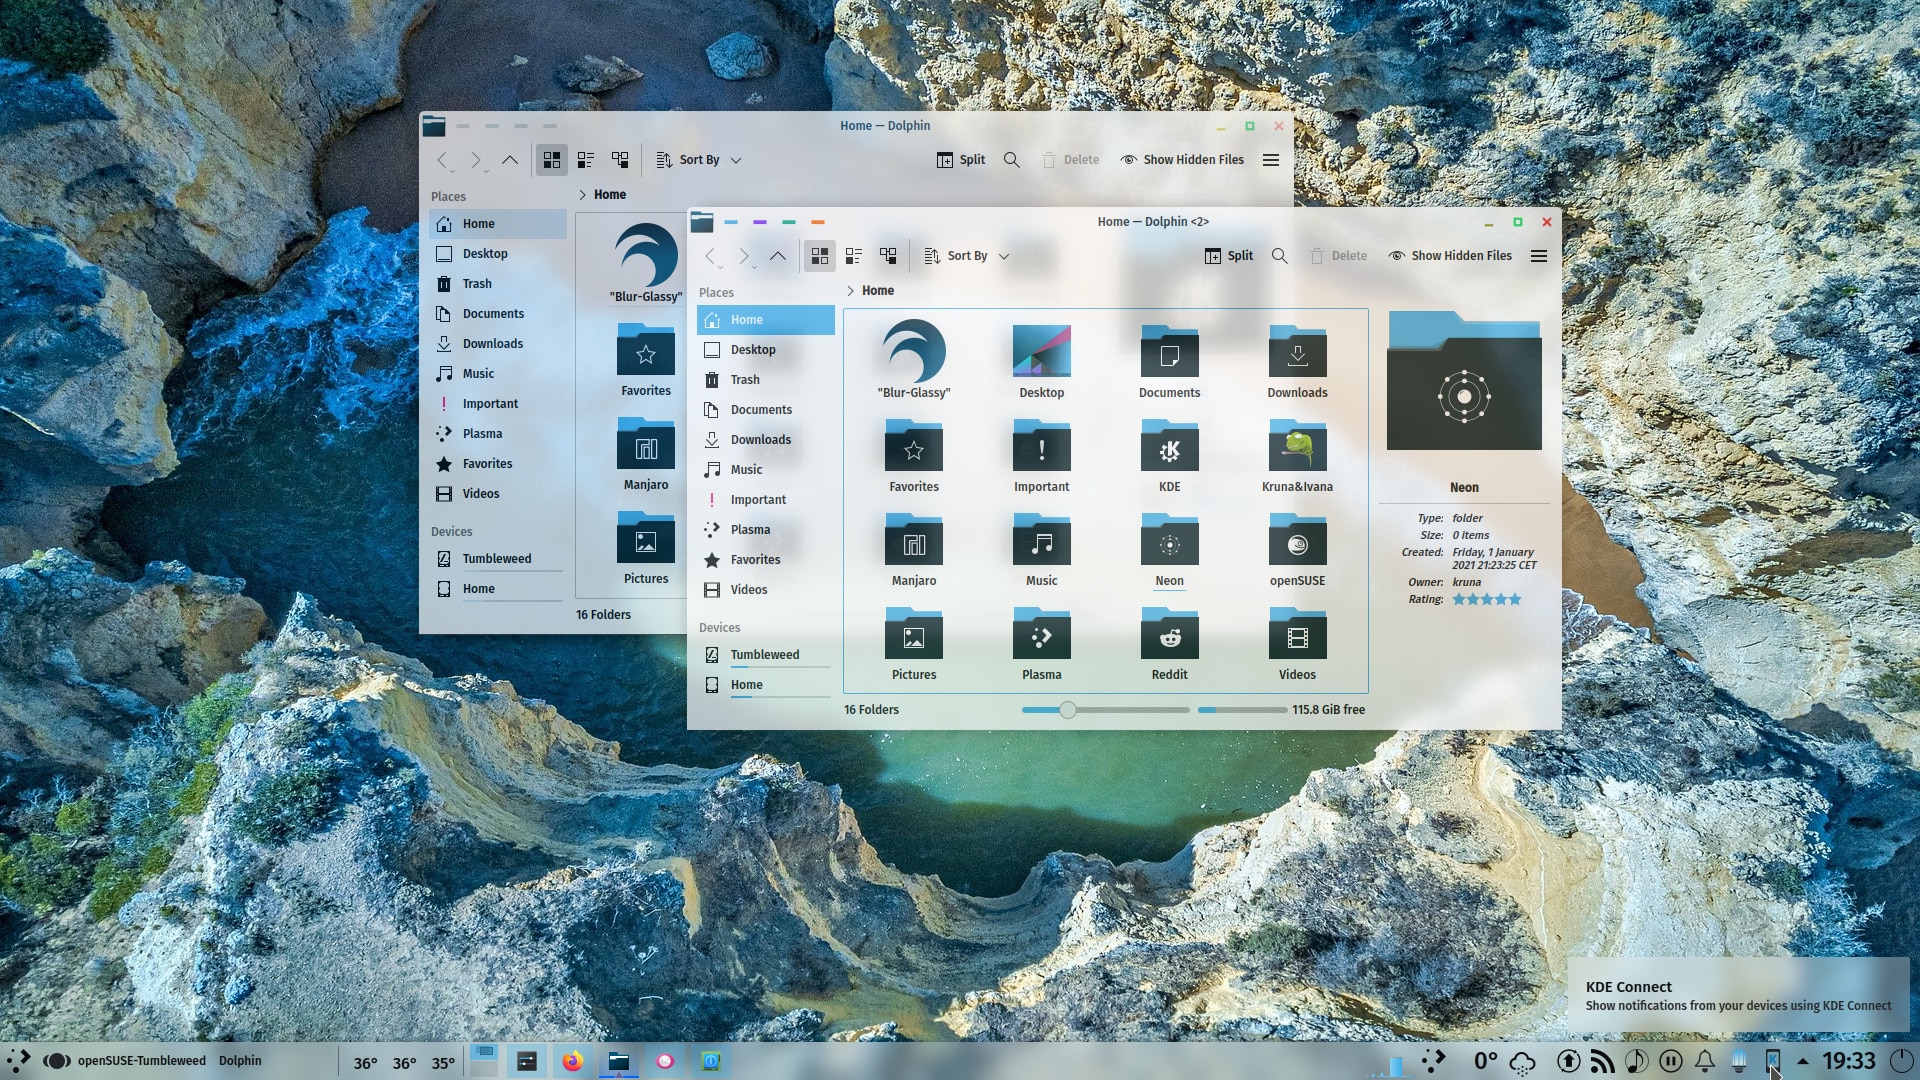This screenshot has width=1920, height=1080.
Task: Click the large Neon folder preview
Action: (x=1464, y=381)
